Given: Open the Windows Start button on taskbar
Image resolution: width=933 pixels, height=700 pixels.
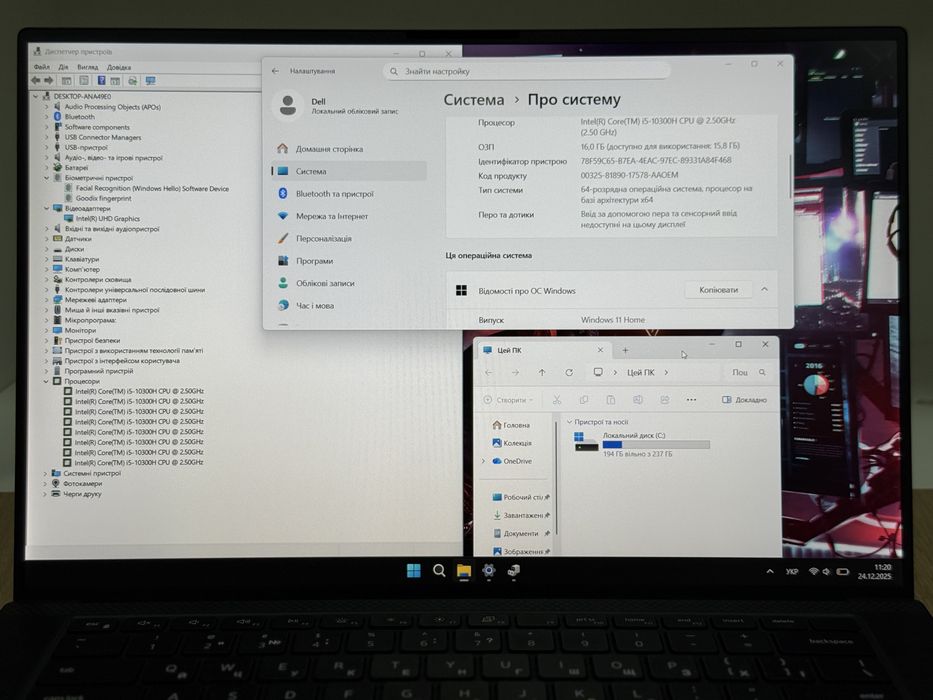Looking at the screenshot, I should pyautogui.click(x=414, y=571).
